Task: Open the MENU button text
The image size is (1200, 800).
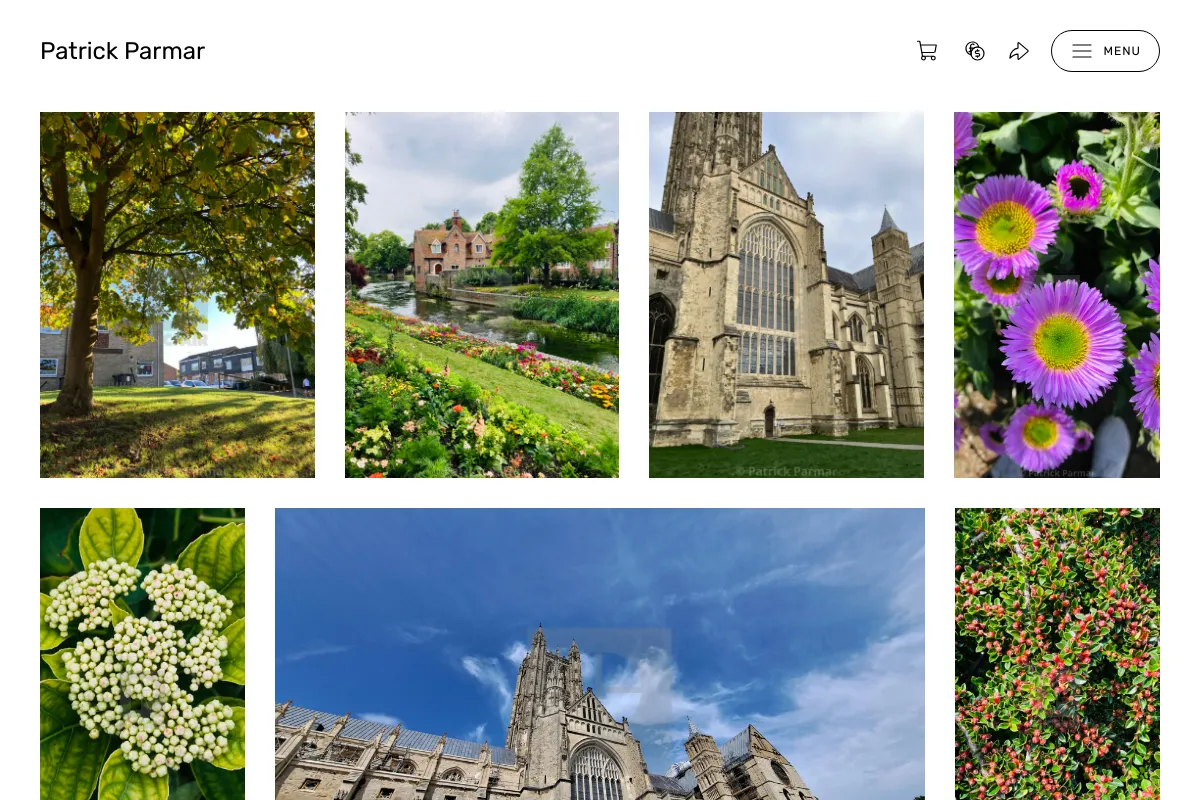Action: pyautogui.click(x=1122, y=51)
